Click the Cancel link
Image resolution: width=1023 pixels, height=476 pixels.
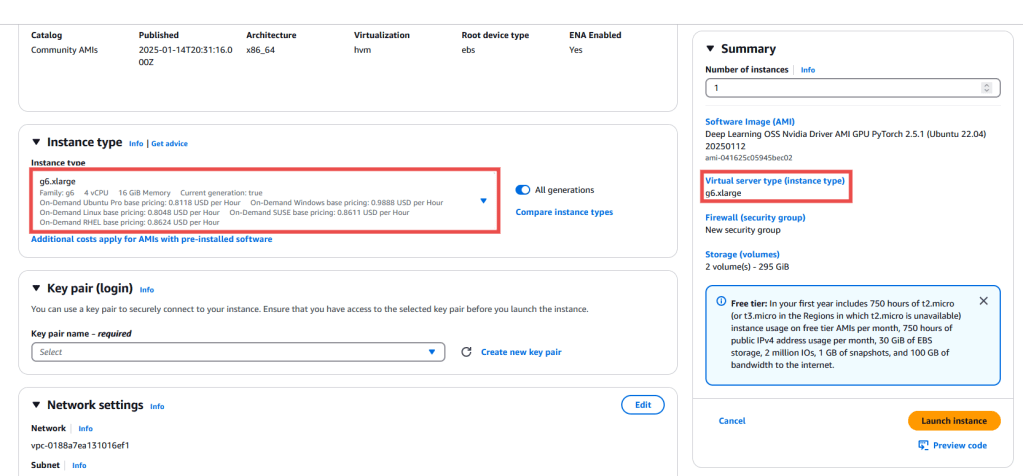pos(732,421)
